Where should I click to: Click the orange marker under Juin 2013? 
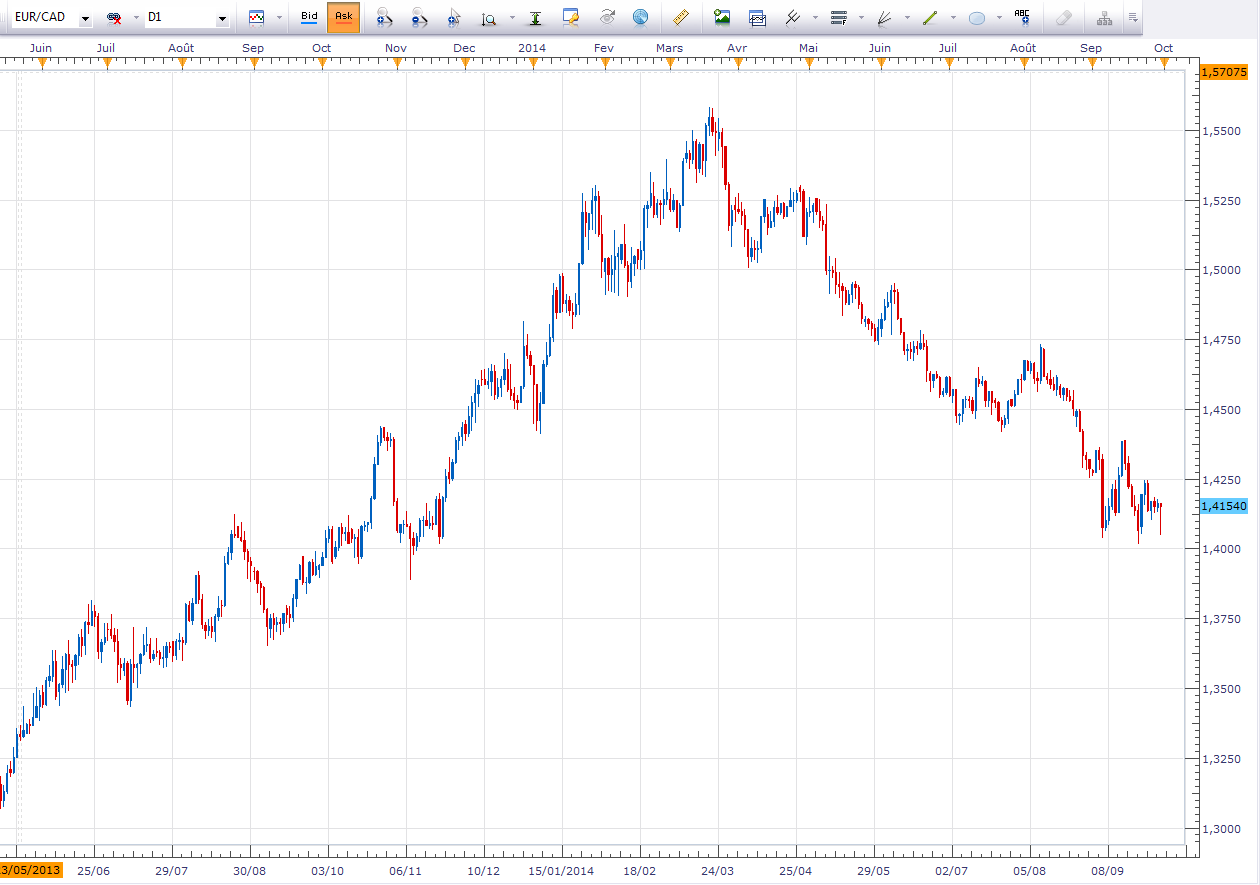42,63
